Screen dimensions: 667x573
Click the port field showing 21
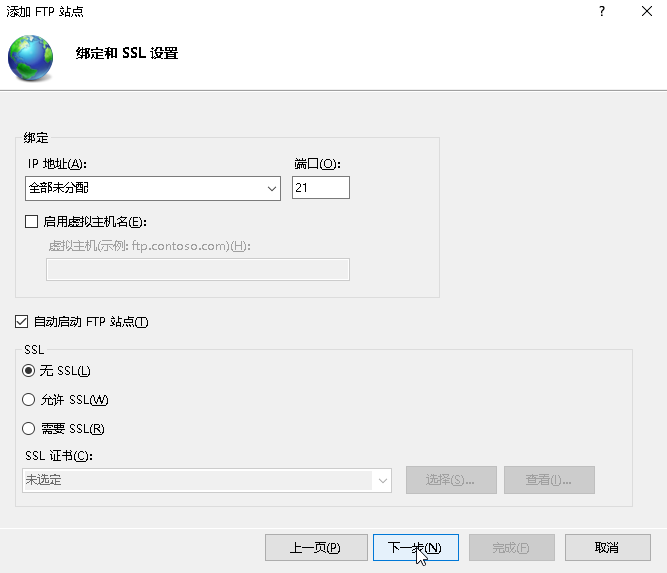[321, 188]
